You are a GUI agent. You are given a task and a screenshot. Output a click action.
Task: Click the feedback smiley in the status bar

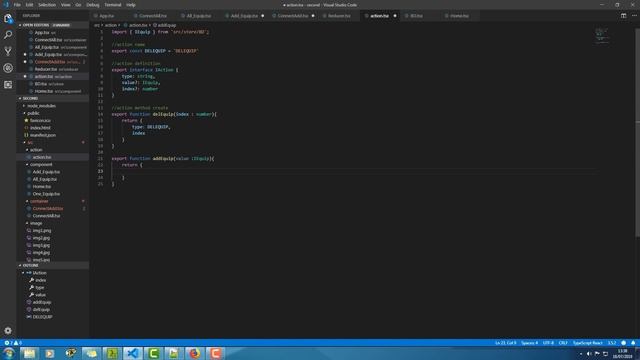pyautogui.click(x=623, y=343)
